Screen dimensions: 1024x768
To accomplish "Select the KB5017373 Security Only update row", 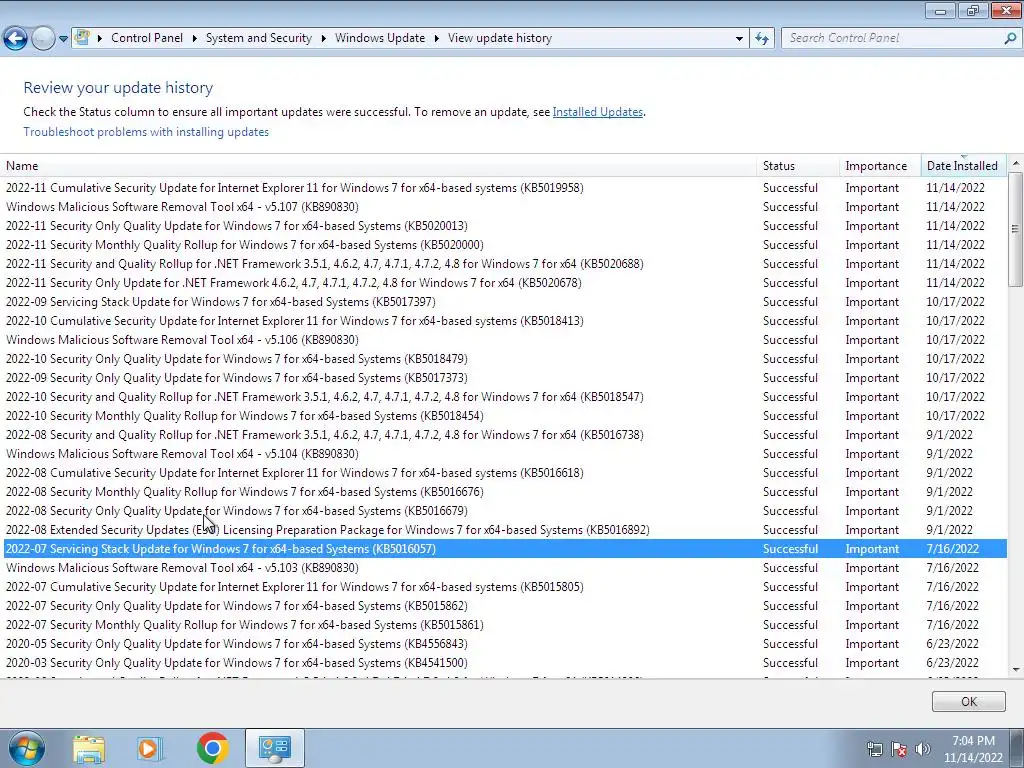I will [504, 377].
